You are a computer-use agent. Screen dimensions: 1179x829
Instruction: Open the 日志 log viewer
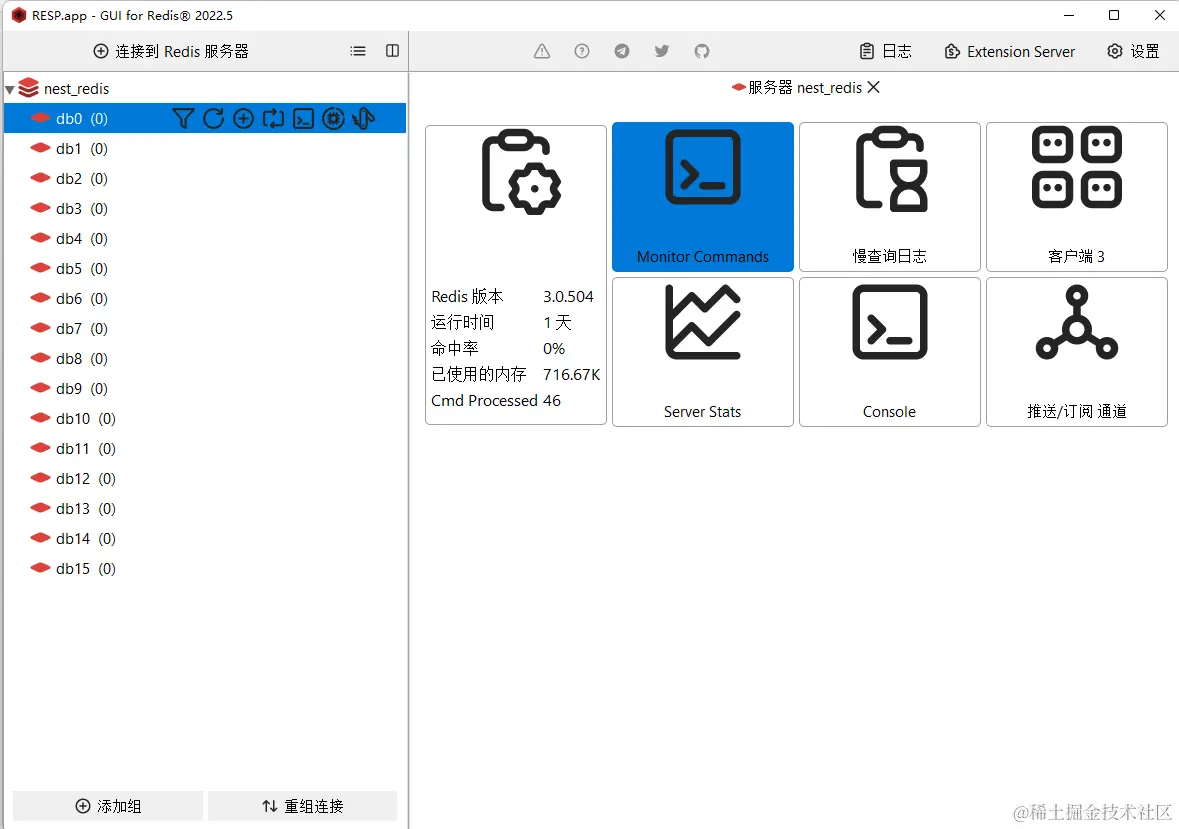886,51
